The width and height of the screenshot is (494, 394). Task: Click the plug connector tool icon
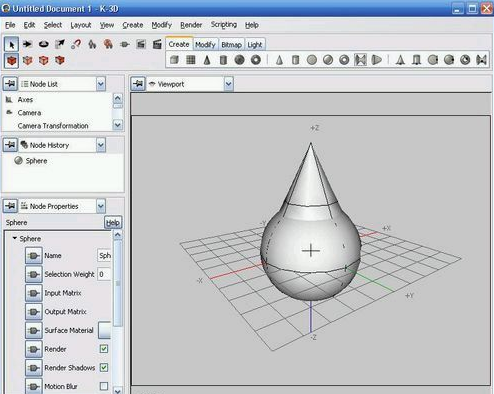[x=125, y=44]
